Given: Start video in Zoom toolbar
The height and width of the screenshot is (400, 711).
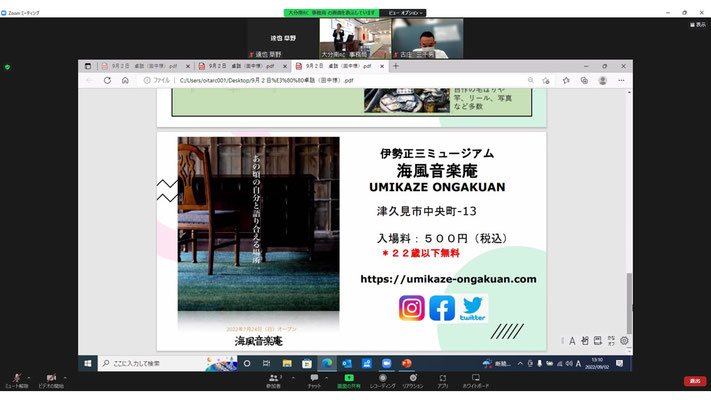Looking at the screenshot, I should click(51, 380).
